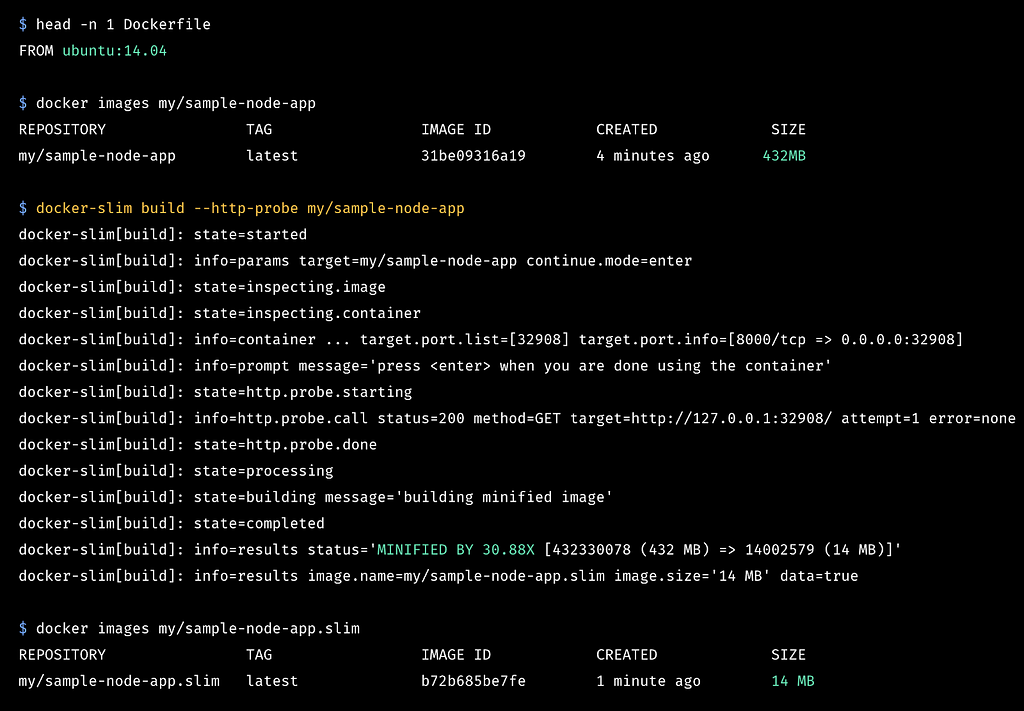Click the 'docker images my/sample-node-app' command line

[x=176, y=104]
